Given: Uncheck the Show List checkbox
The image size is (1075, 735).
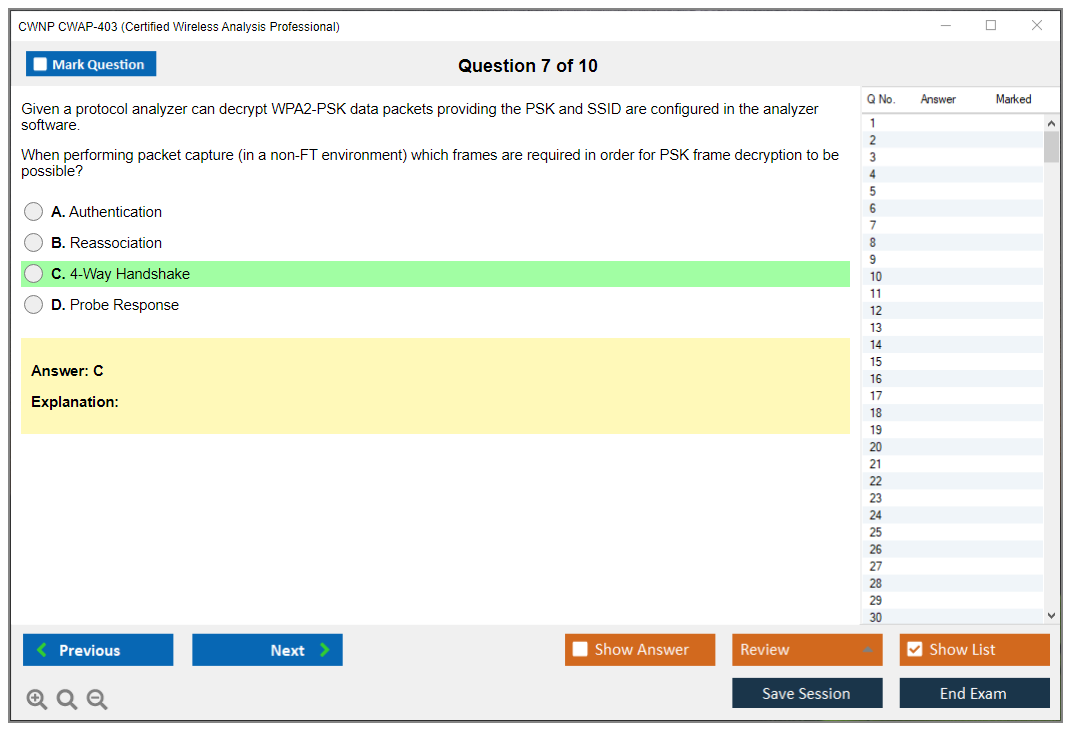Looking at the screenshot, I should coord(914,650).
